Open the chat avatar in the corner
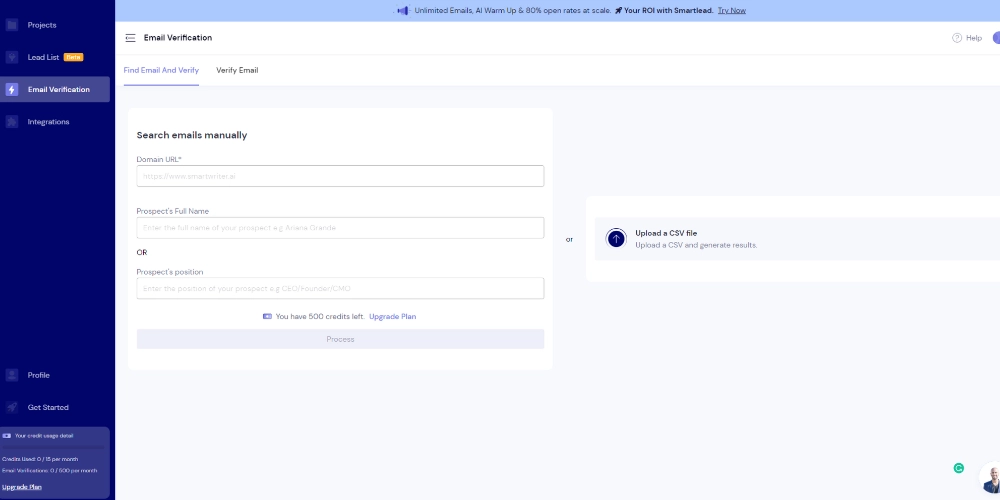This screenshot has width=1000, height=500. click(991, 479)
